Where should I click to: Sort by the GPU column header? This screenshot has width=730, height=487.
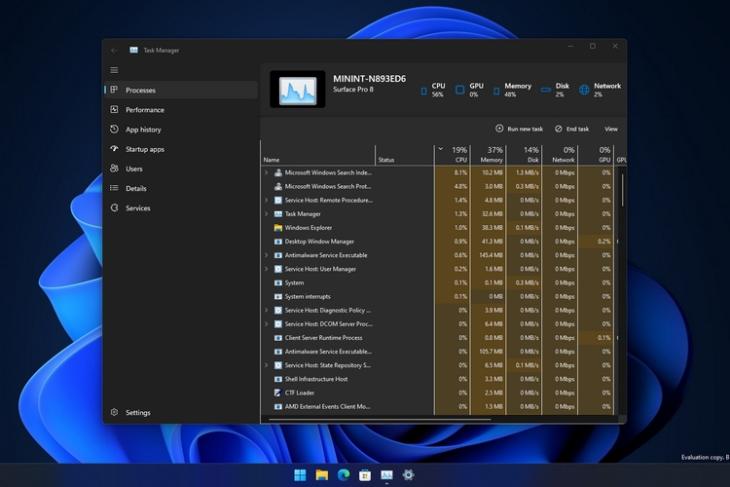tap(596, 155)
